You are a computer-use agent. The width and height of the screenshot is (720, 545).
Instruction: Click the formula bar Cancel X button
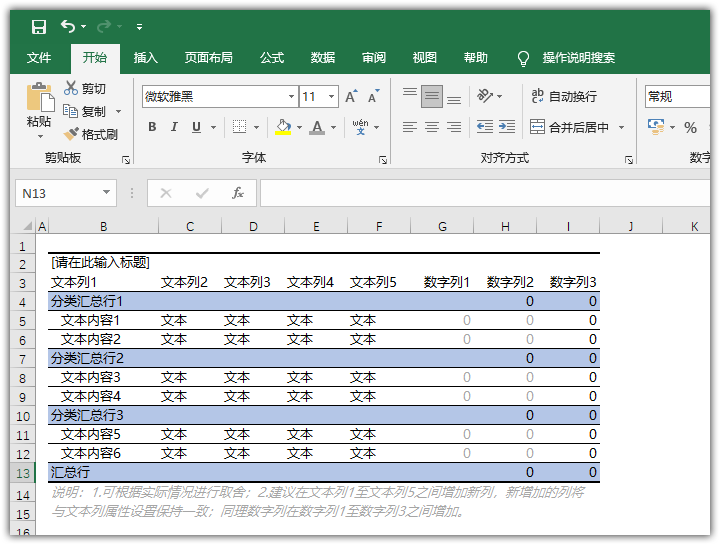(x=166, y=193)
